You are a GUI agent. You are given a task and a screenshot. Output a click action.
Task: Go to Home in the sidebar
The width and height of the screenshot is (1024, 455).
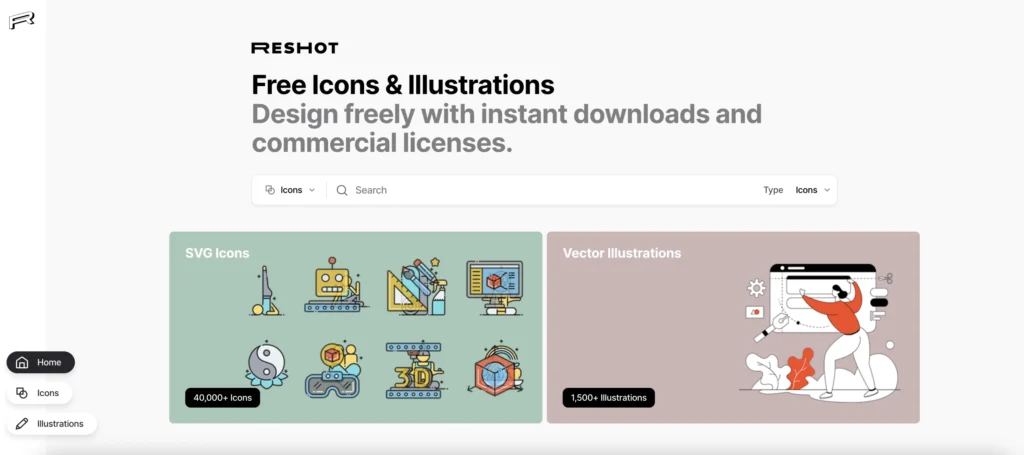41,362
